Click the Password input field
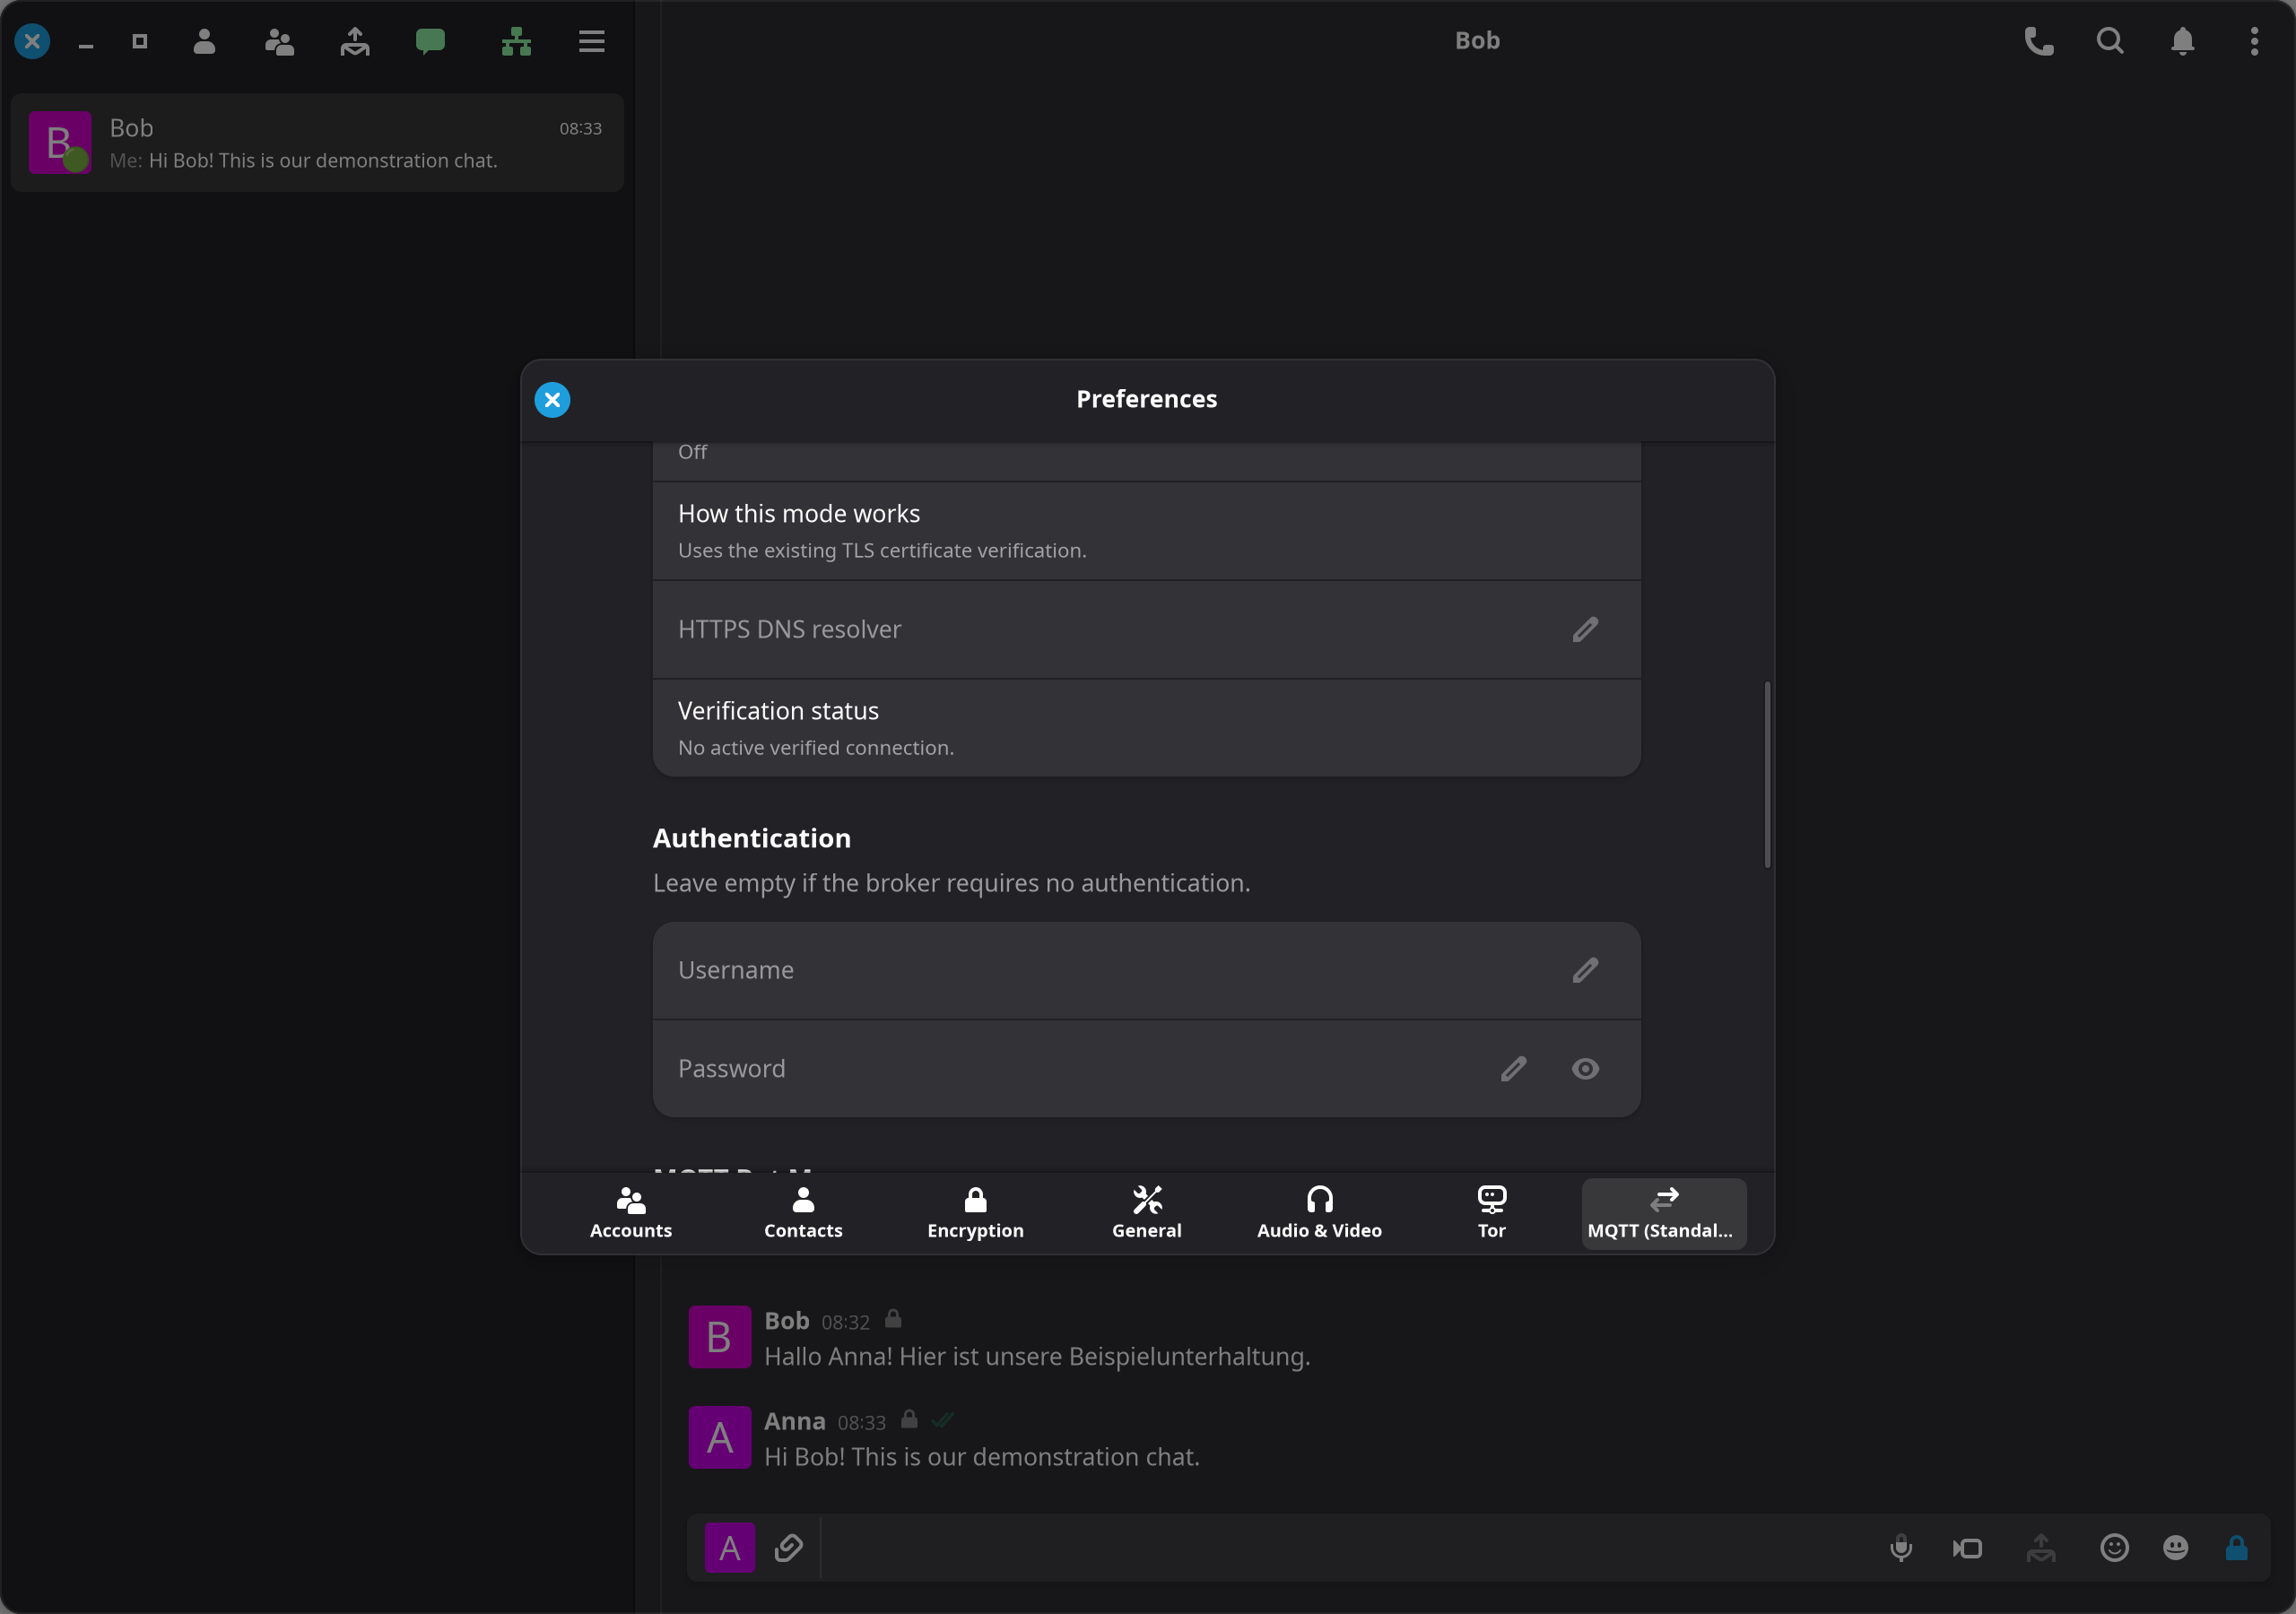 pyautogui.click(x=1146, y=1069)
